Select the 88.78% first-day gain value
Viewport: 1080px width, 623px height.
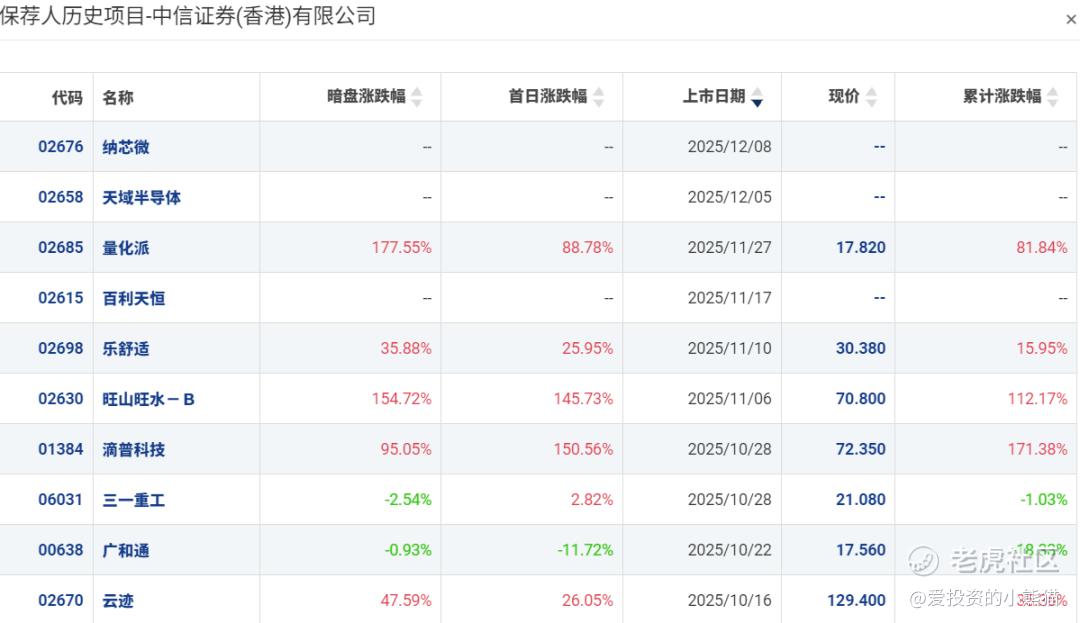(588, 247)
